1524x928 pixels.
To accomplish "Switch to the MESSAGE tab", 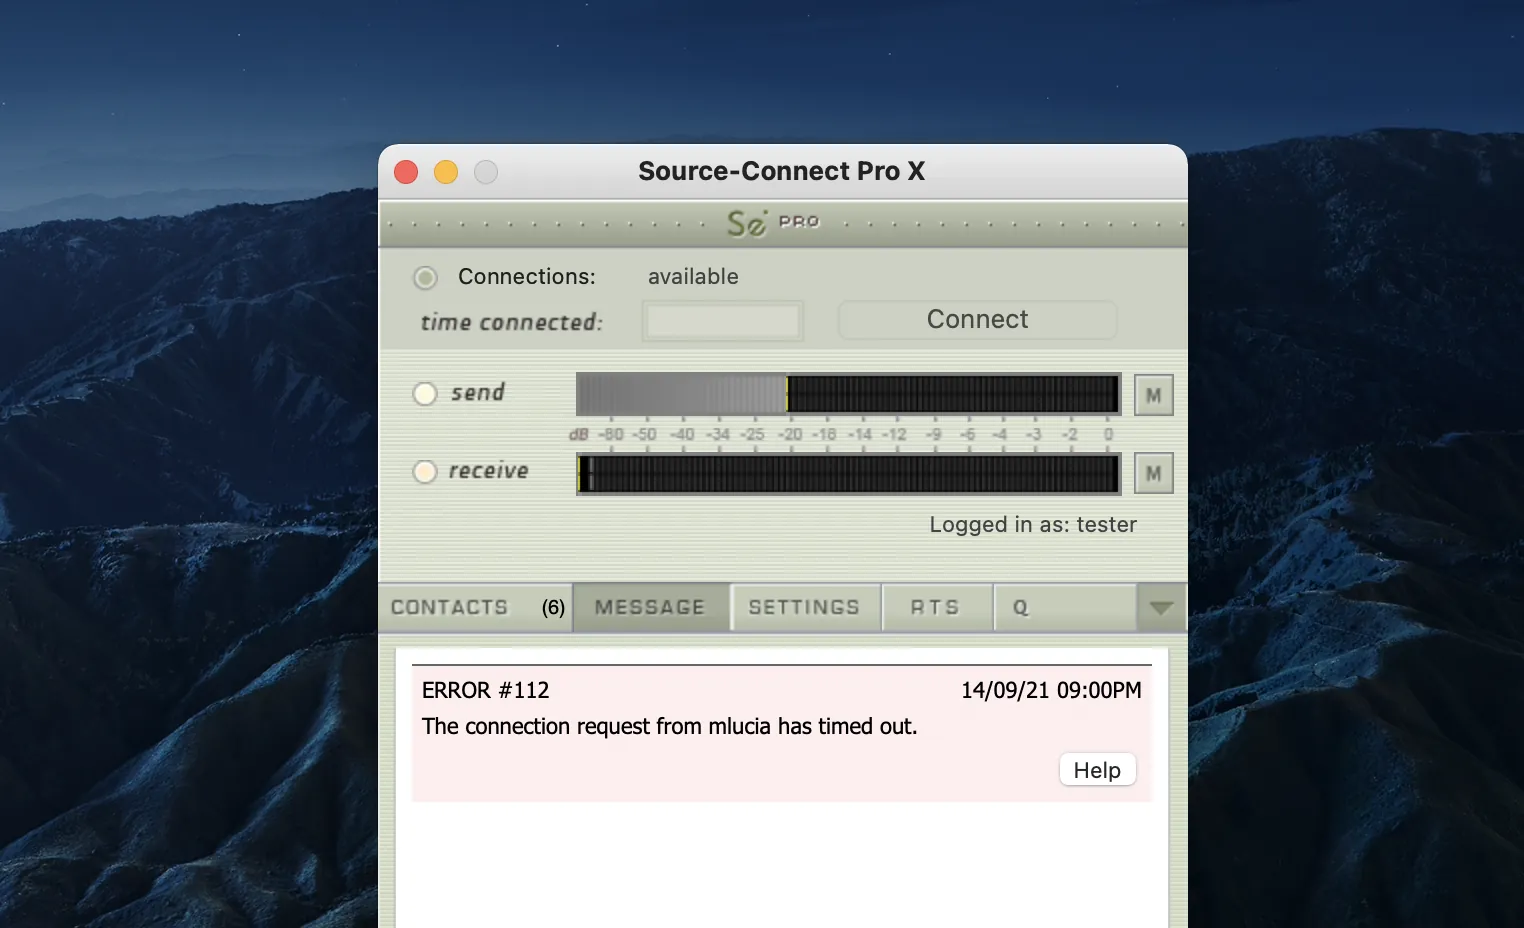I will point(650,608).
